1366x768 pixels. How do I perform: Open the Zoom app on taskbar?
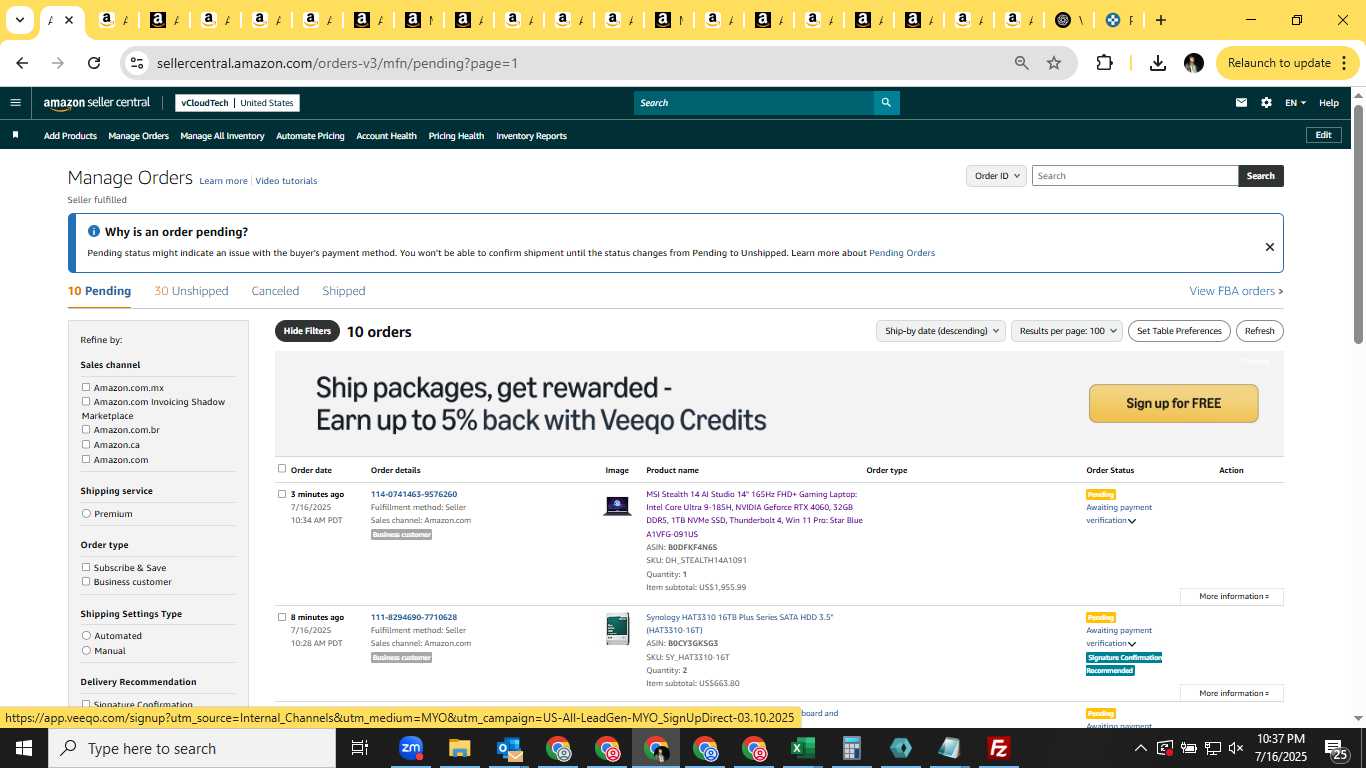pyautogui.click(x=411, y=748)
